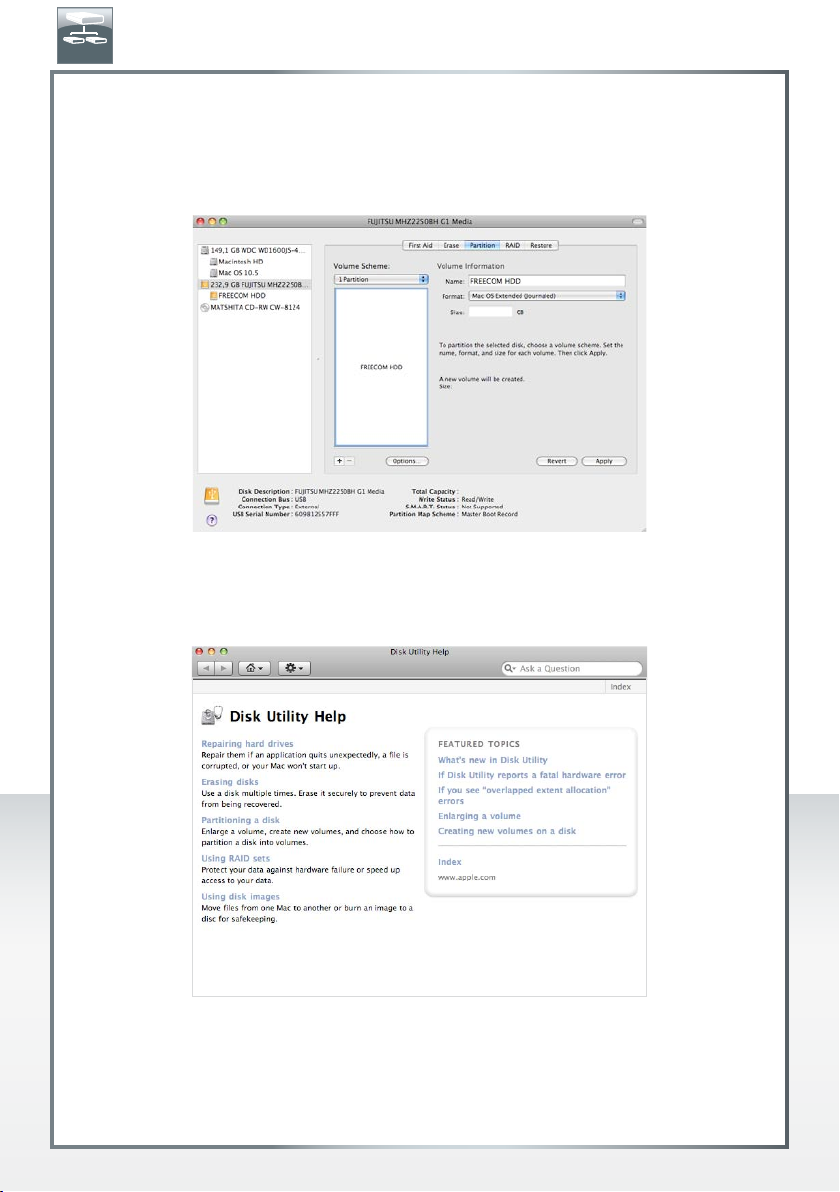The image size is (840, 1192).
Task: Switch to the First Aid tab
Action: (420, 246)
